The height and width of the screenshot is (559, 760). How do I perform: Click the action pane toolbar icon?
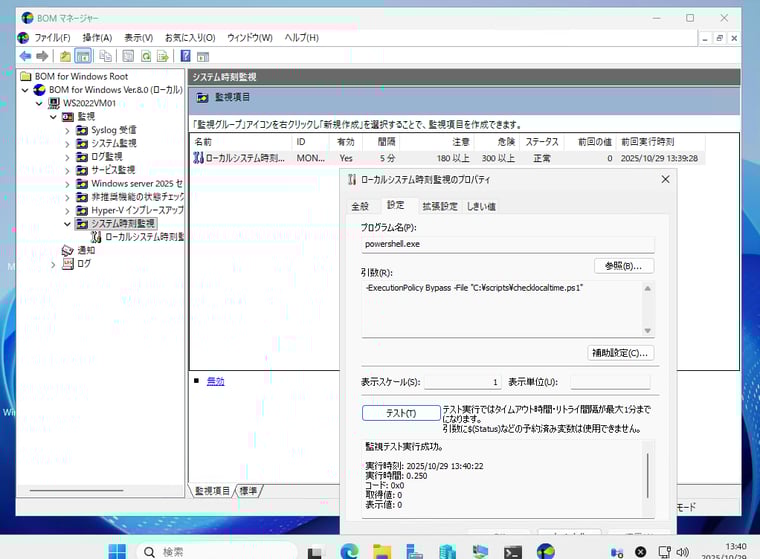(203, 57)
